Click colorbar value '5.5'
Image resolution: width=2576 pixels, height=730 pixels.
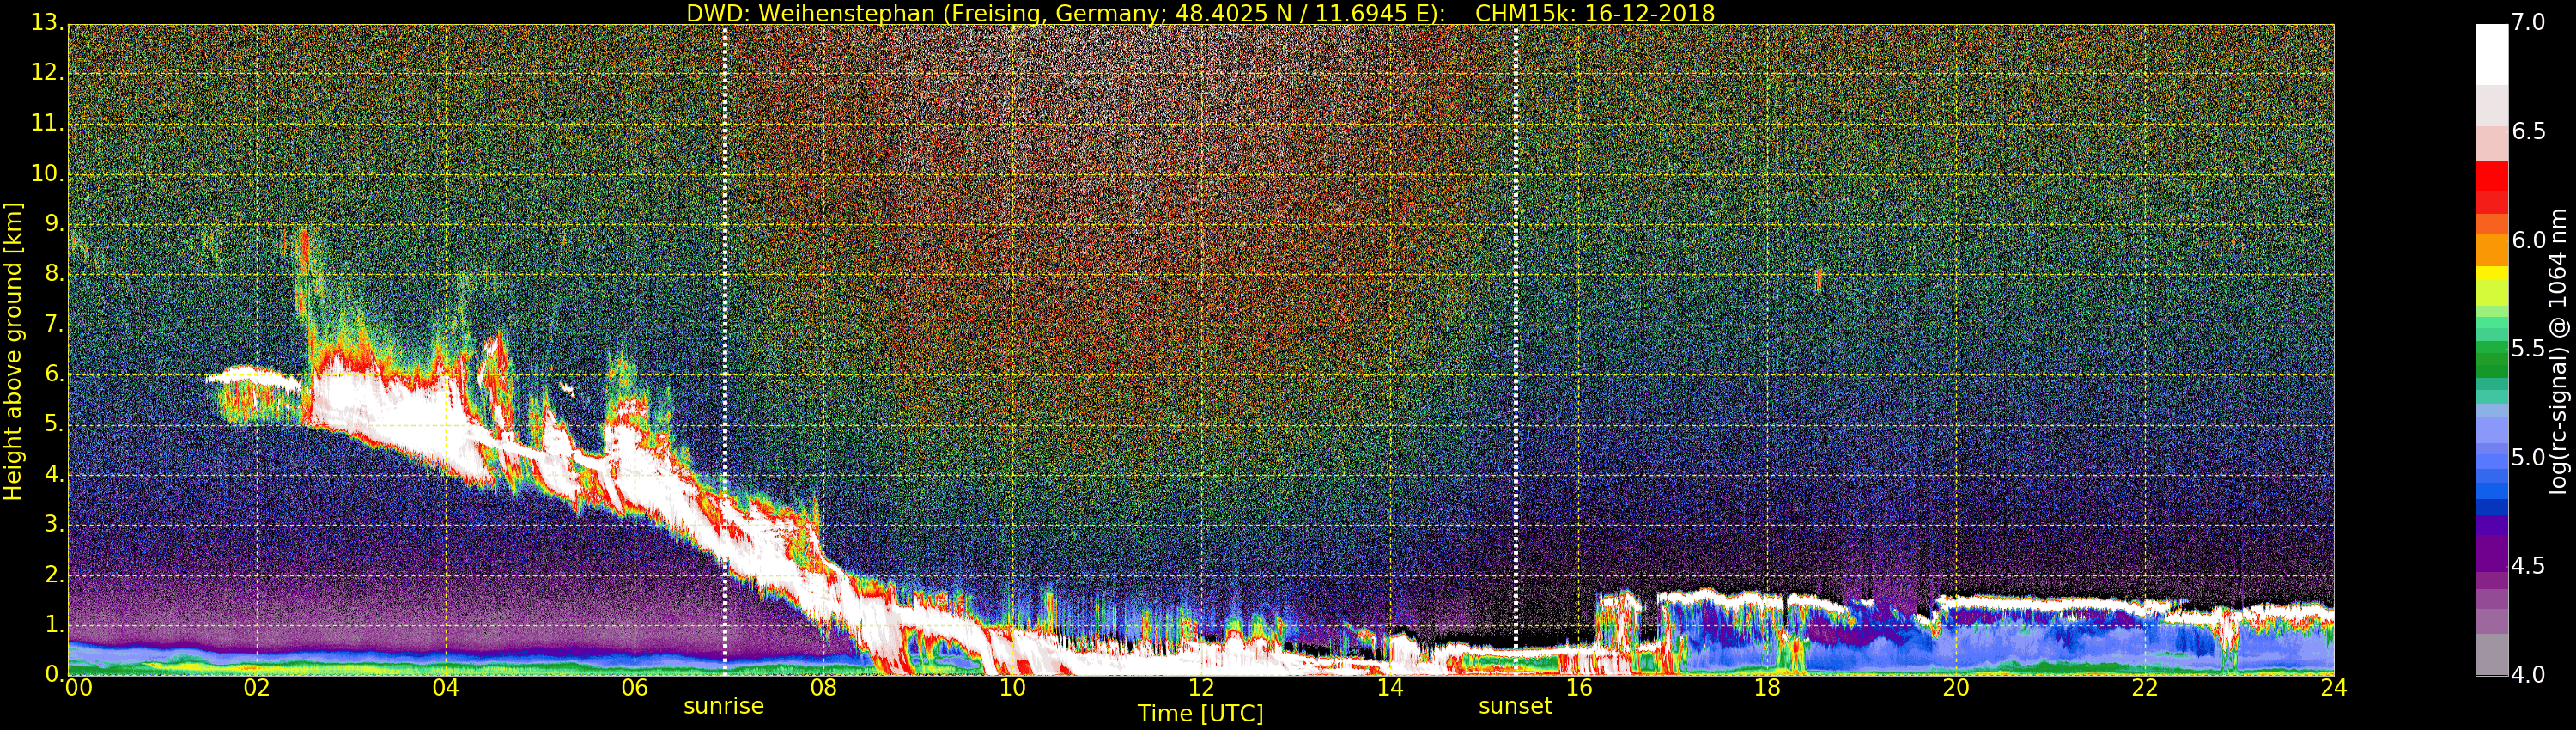(x=2529, y=349)
